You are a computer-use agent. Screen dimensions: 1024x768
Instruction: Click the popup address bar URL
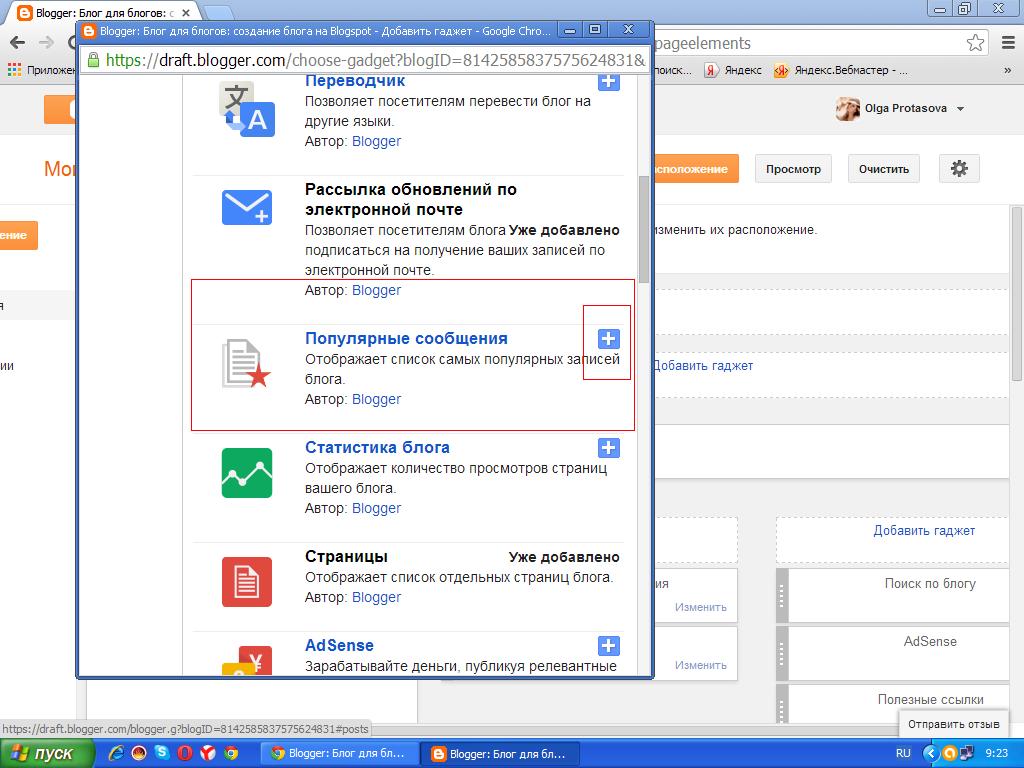point(375,61)
